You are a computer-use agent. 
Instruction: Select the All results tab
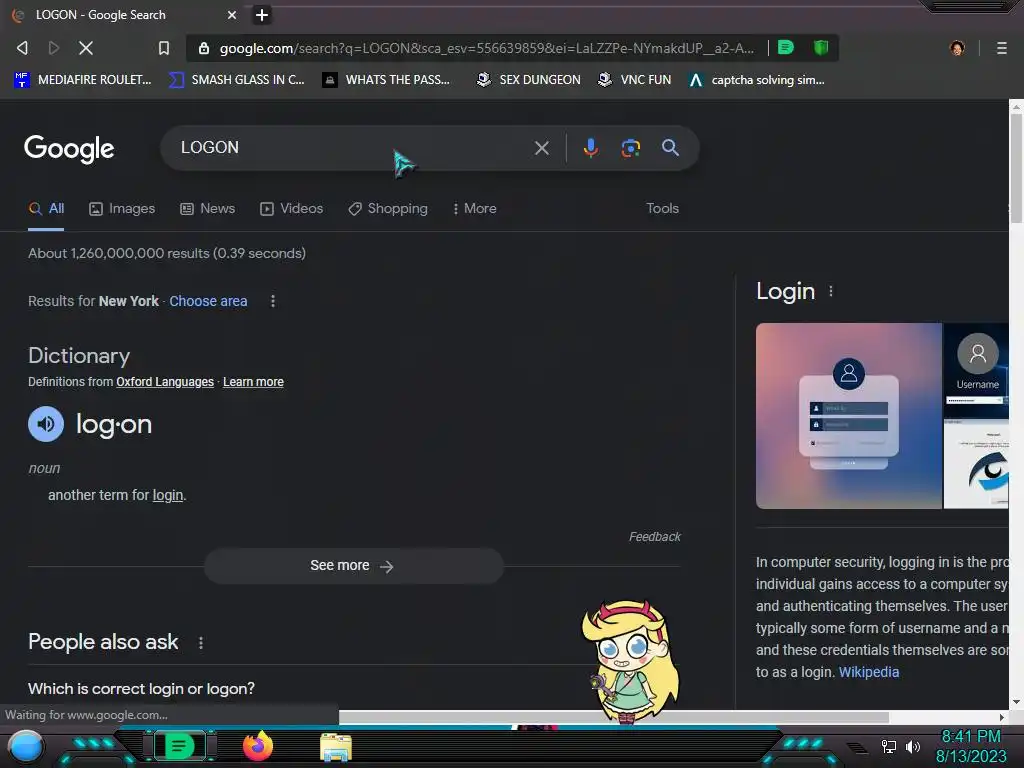(x=46, y=208)
